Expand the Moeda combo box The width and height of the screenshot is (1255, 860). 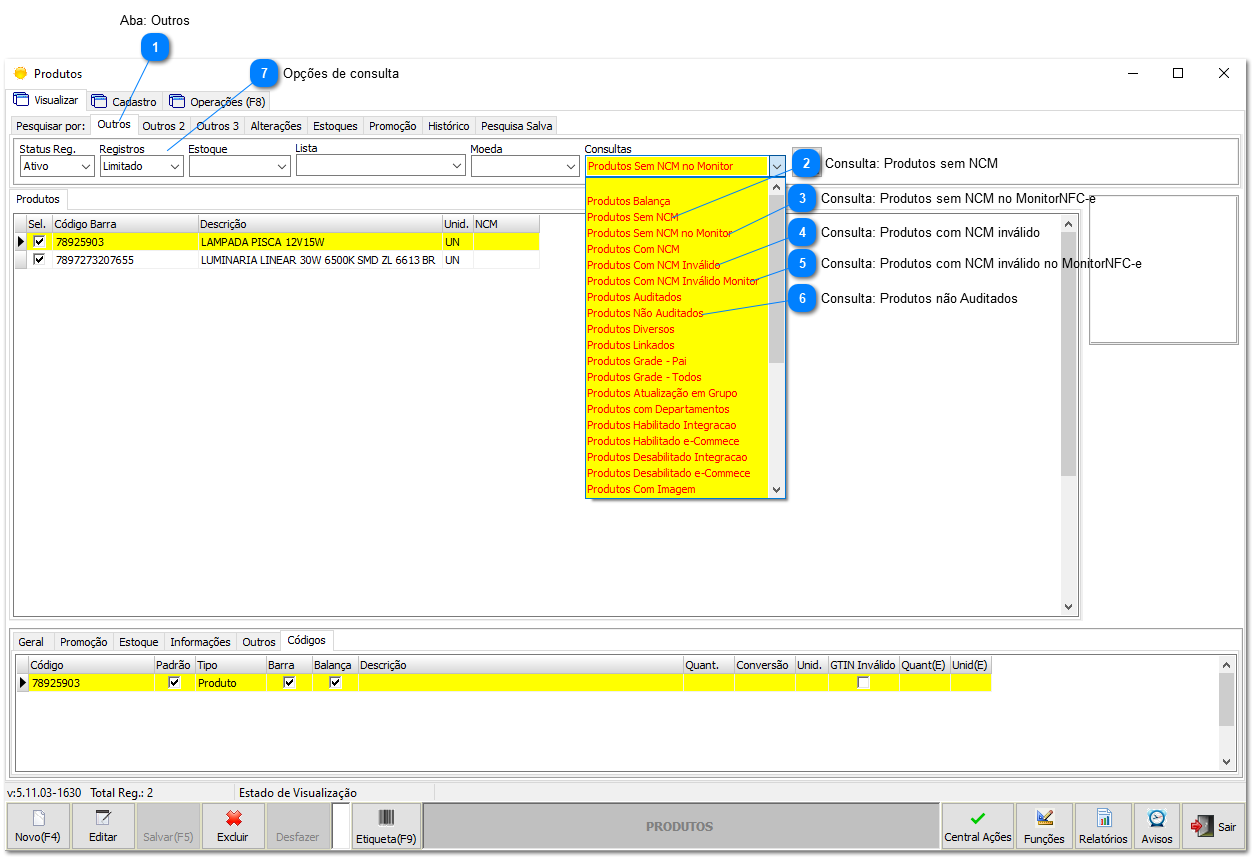pos(570,167)
